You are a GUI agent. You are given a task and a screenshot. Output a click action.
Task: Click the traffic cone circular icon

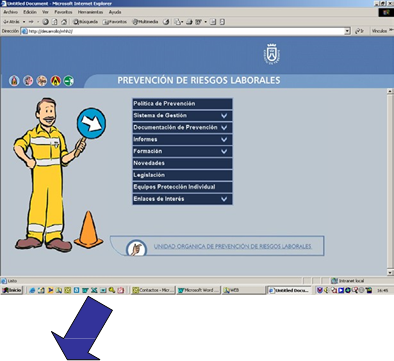pyautogui.click(x=14, y=81)
